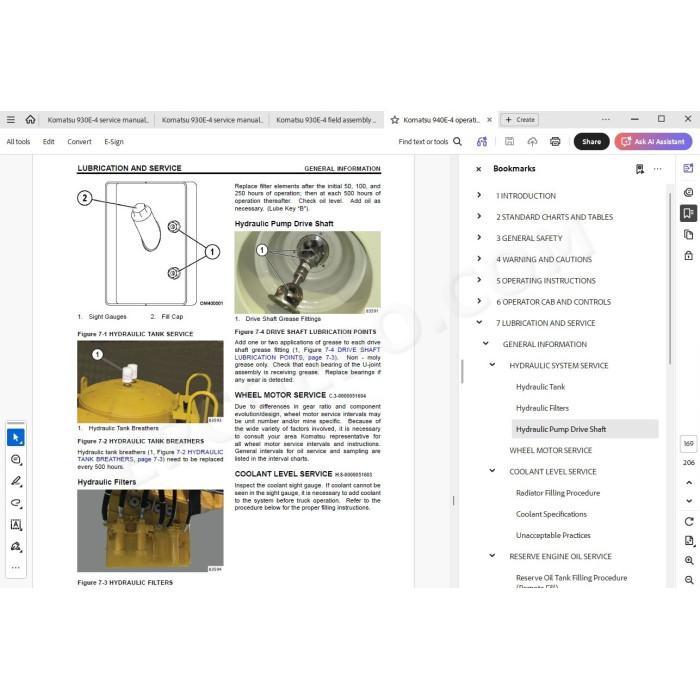The image size is (700, 700).
Task: Open the page display options icon
Action: click(689, 541)
